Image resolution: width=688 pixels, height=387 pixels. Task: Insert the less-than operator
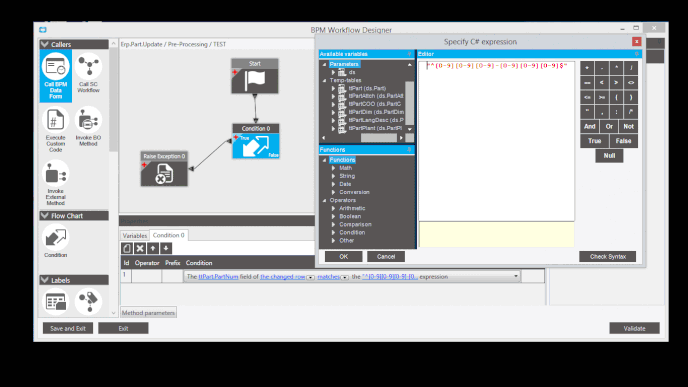click(602, 82)
